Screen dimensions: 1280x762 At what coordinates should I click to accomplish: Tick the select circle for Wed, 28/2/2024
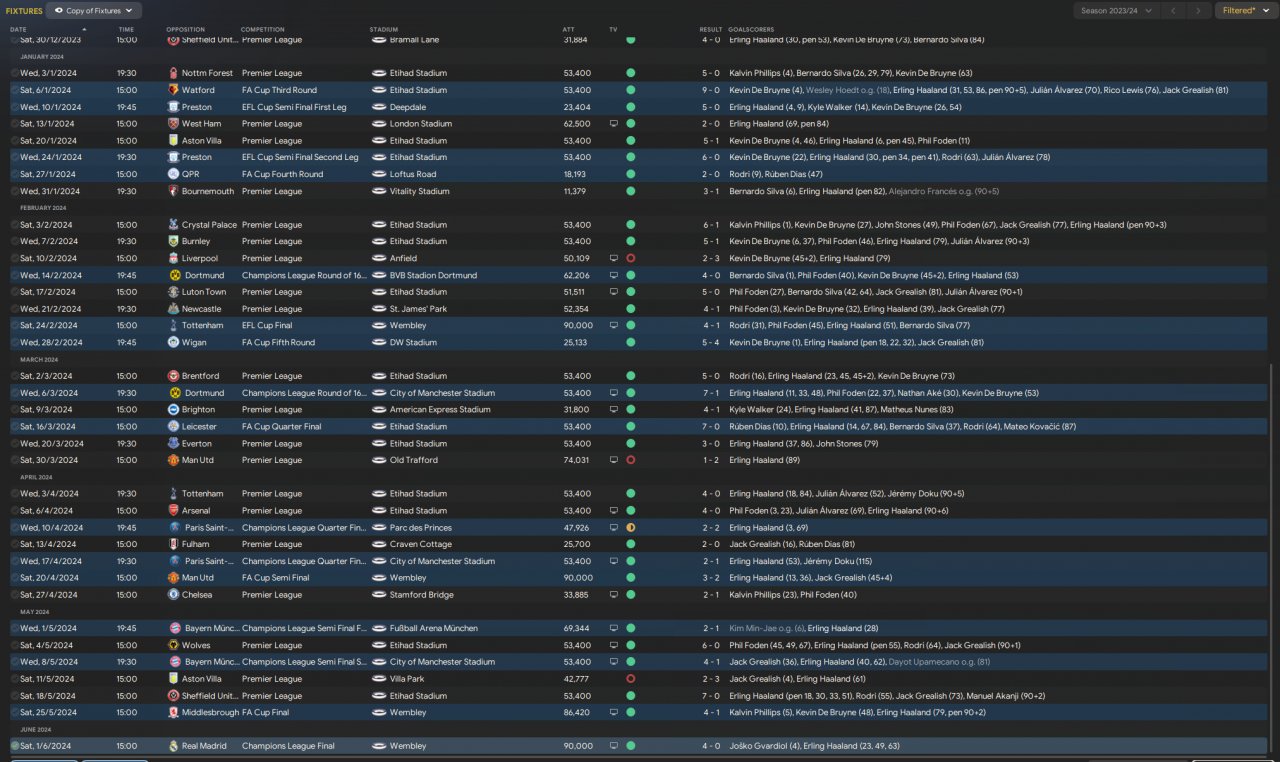pyautogui.click(x=15, y=342)
